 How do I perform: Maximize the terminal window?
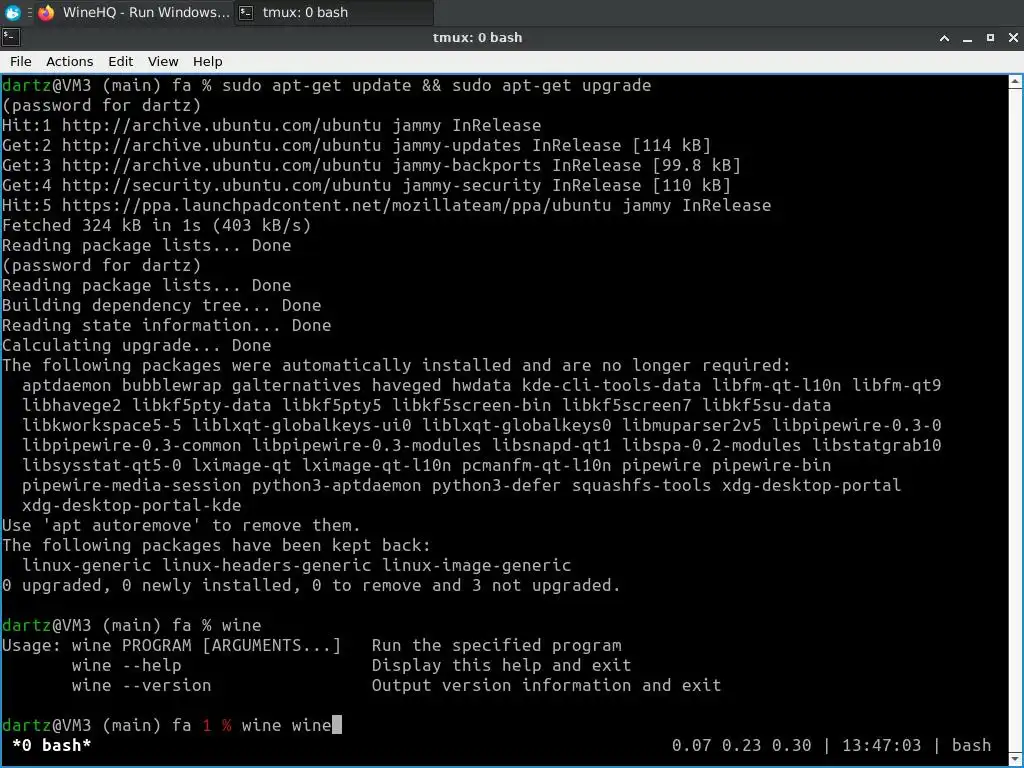[990, 38]
